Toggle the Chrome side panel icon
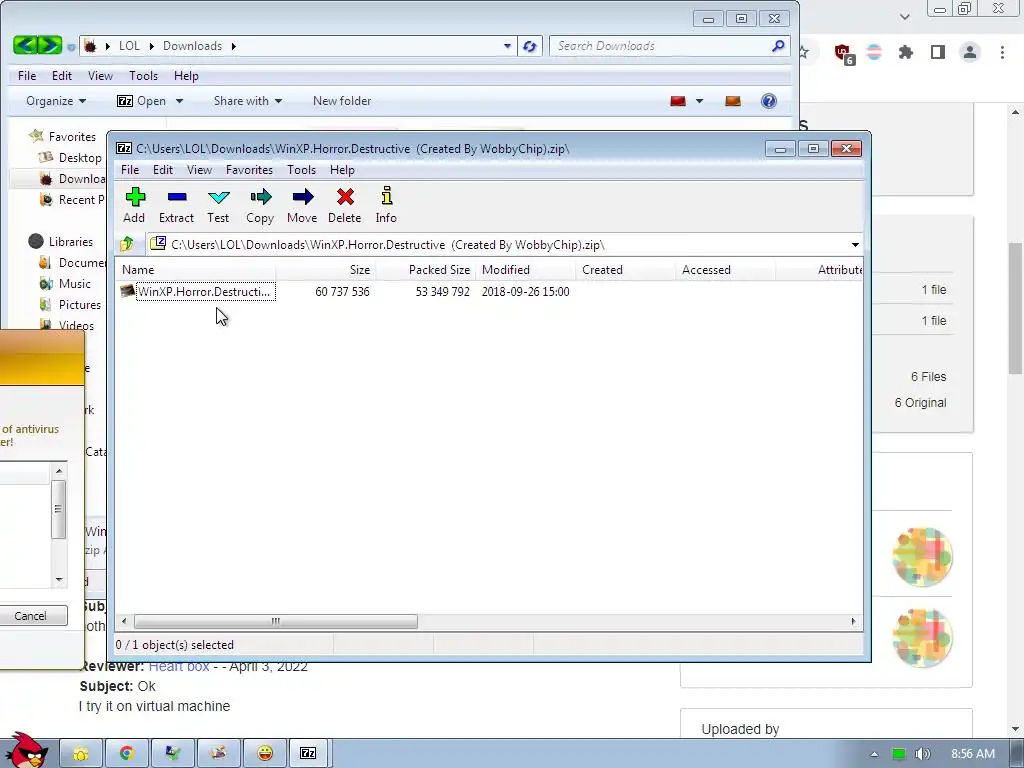 click(938, 52)
